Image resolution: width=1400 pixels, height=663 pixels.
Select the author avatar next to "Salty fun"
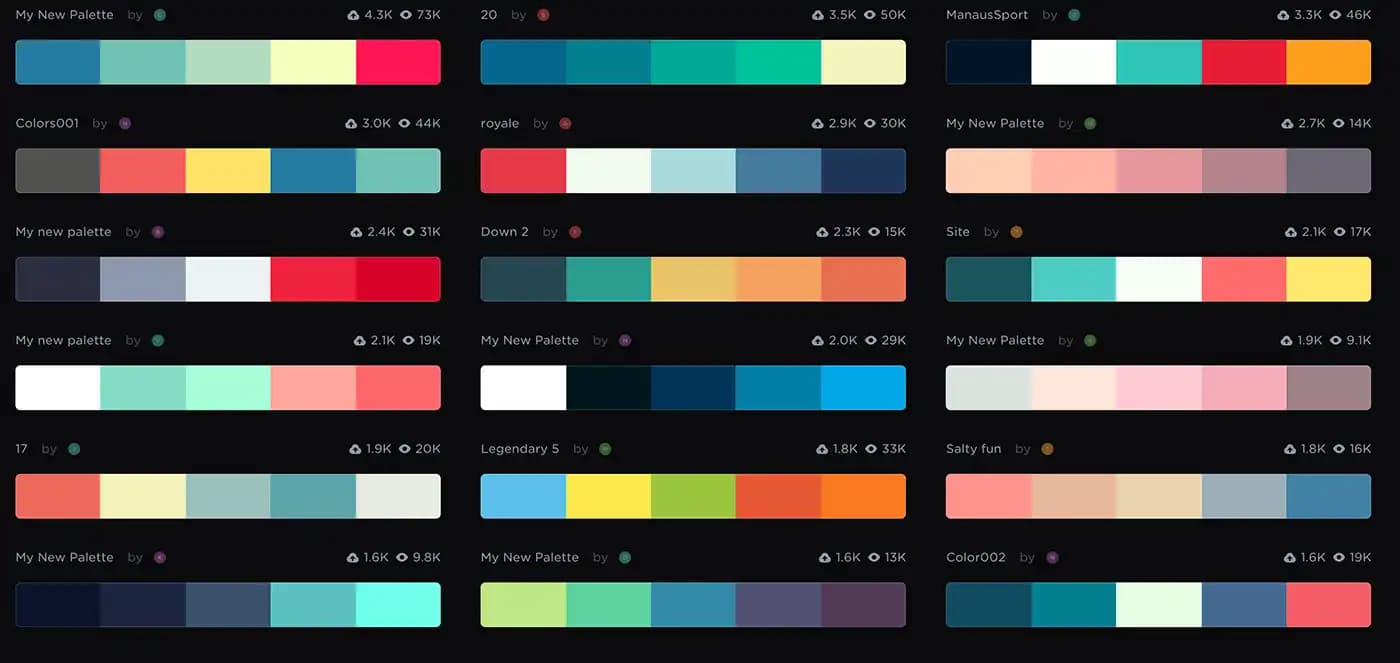[1047, 449]
